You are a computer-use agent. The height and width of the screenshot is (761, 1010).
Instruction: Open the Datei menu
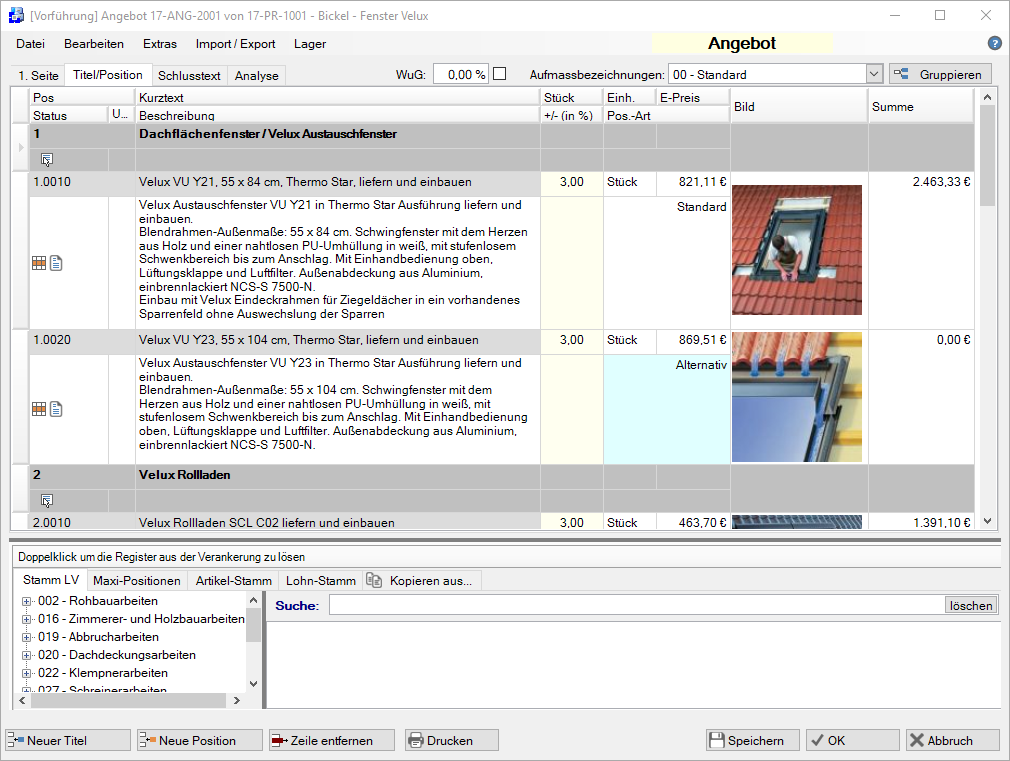coord(30,44)
